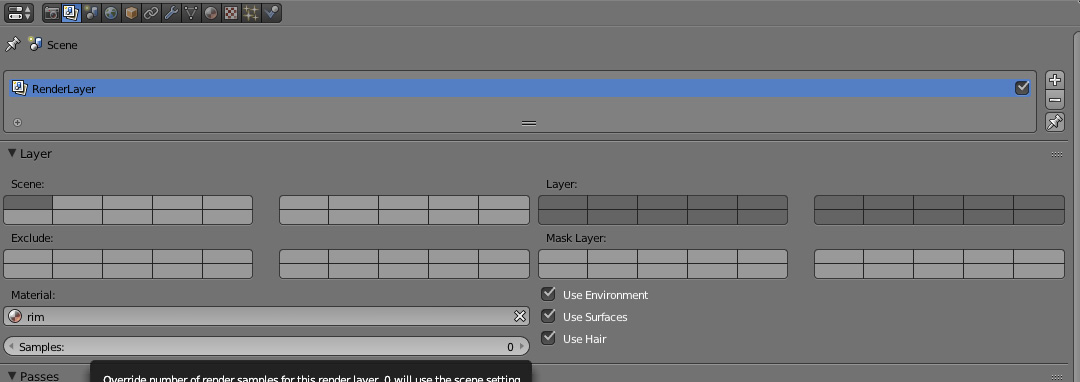
Task: Toggle the active dark Scene layer button
Action: click(x=28, y=202)
